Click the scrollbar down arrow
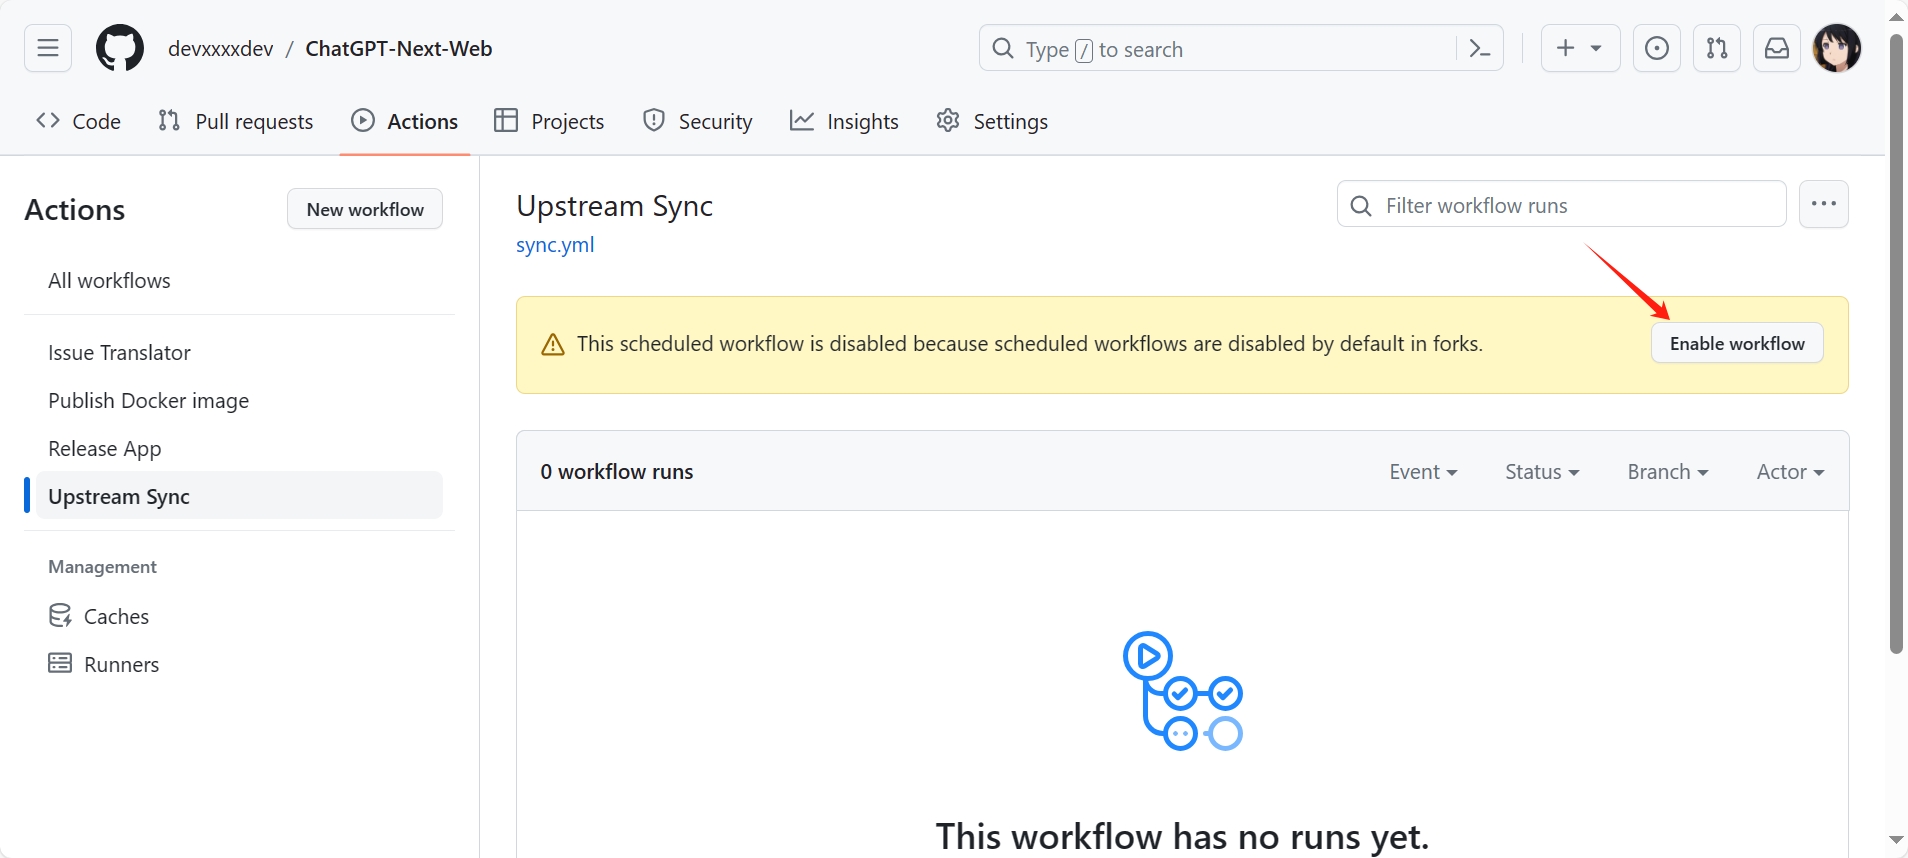Viewport: 1908px width, 858px height. pos(1896,840)
